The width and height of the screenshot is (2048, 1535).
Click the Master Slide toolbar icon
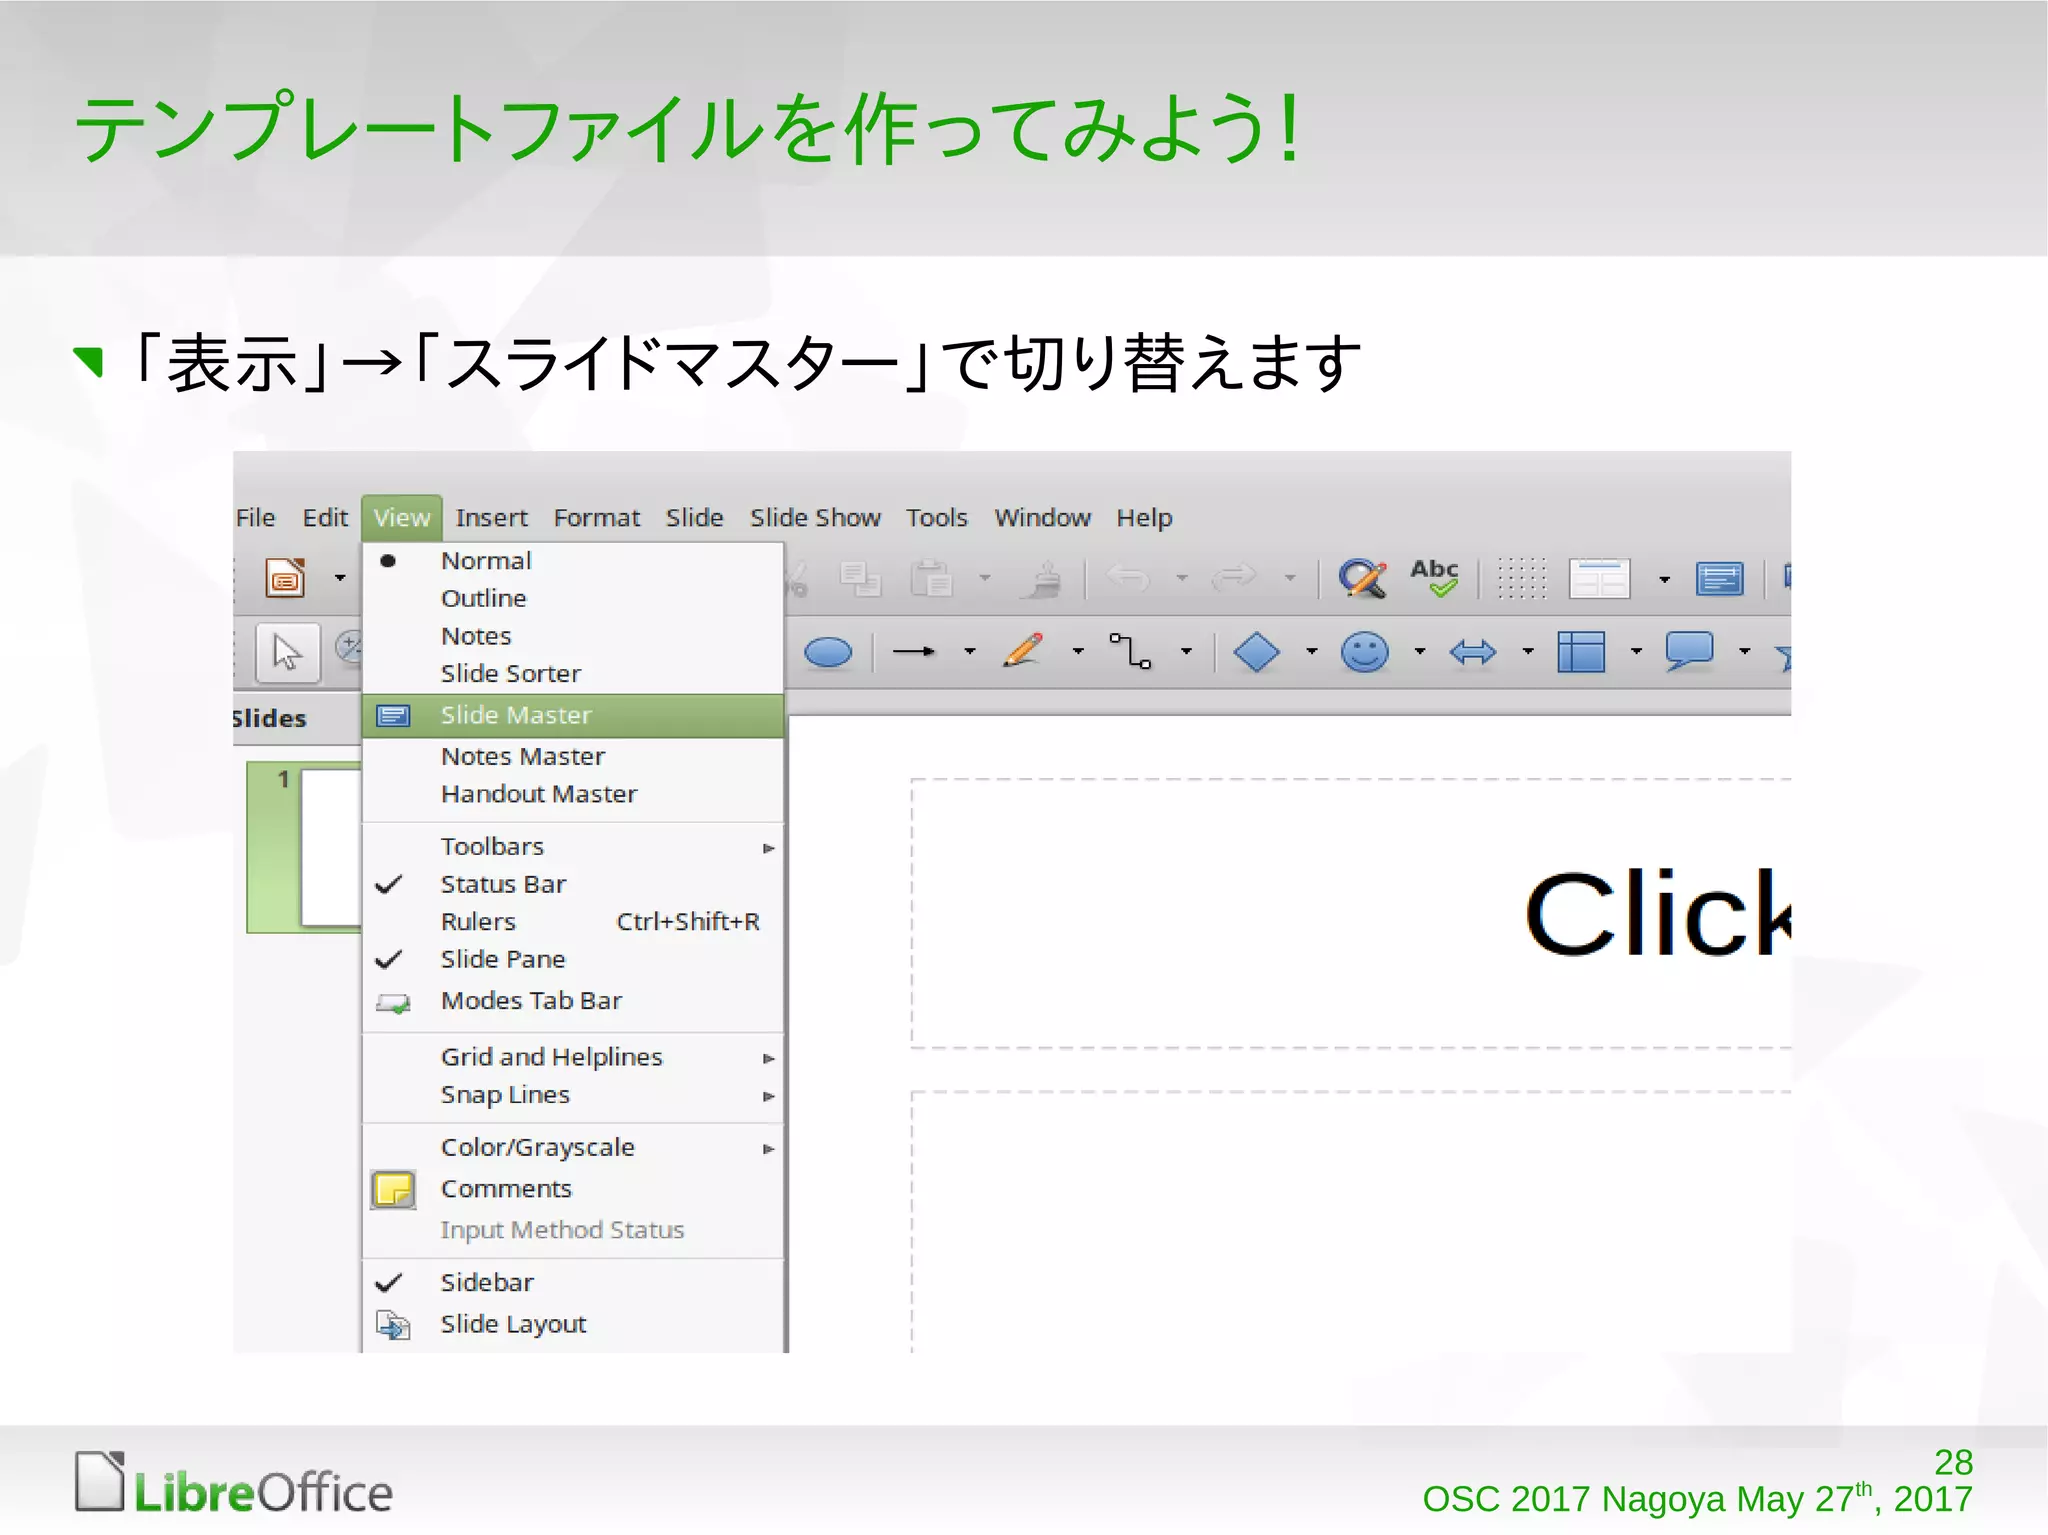coord(1719,578)
